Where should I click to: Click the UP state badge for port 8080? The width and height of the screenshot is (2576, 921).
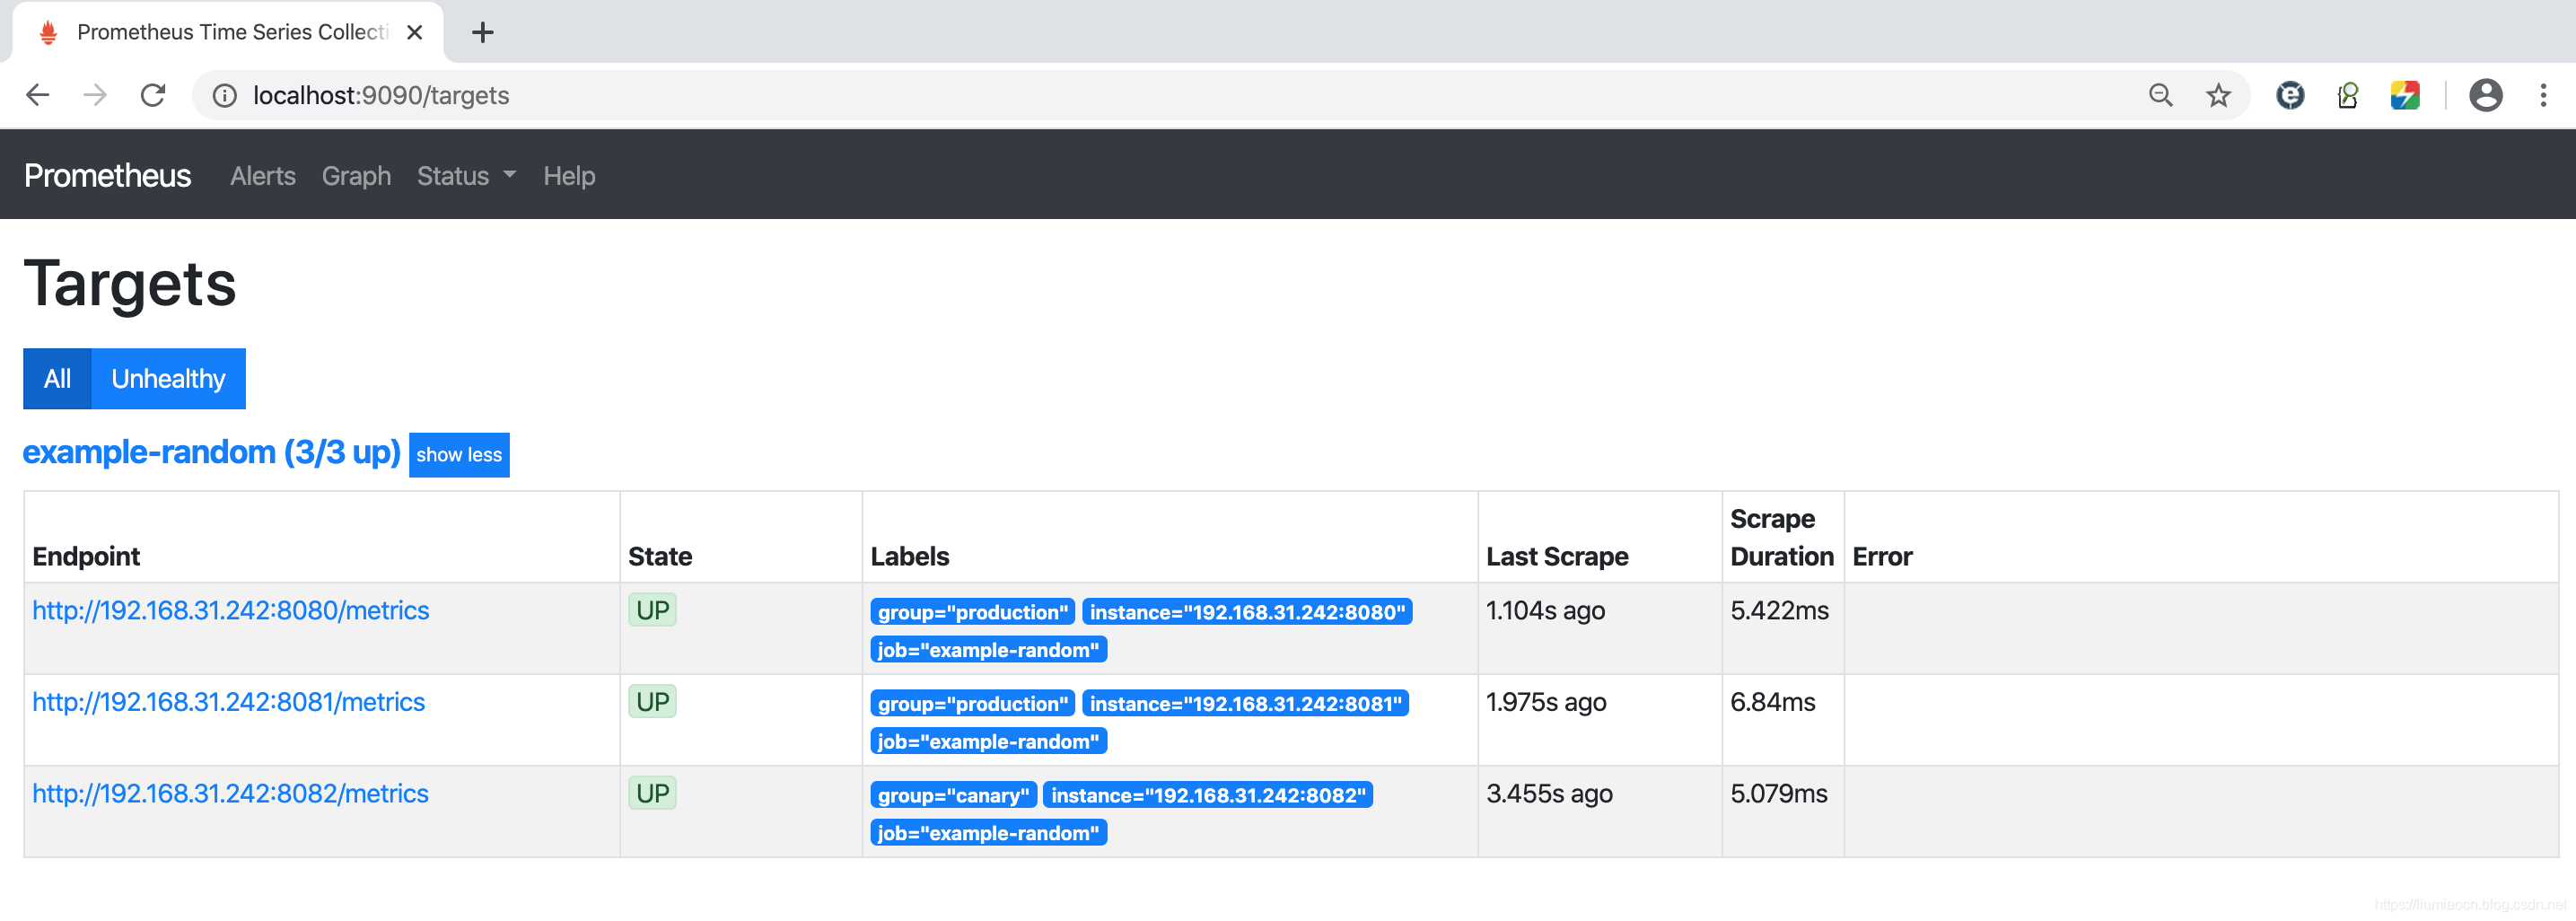pyautogui.click(x=652, y=610)
